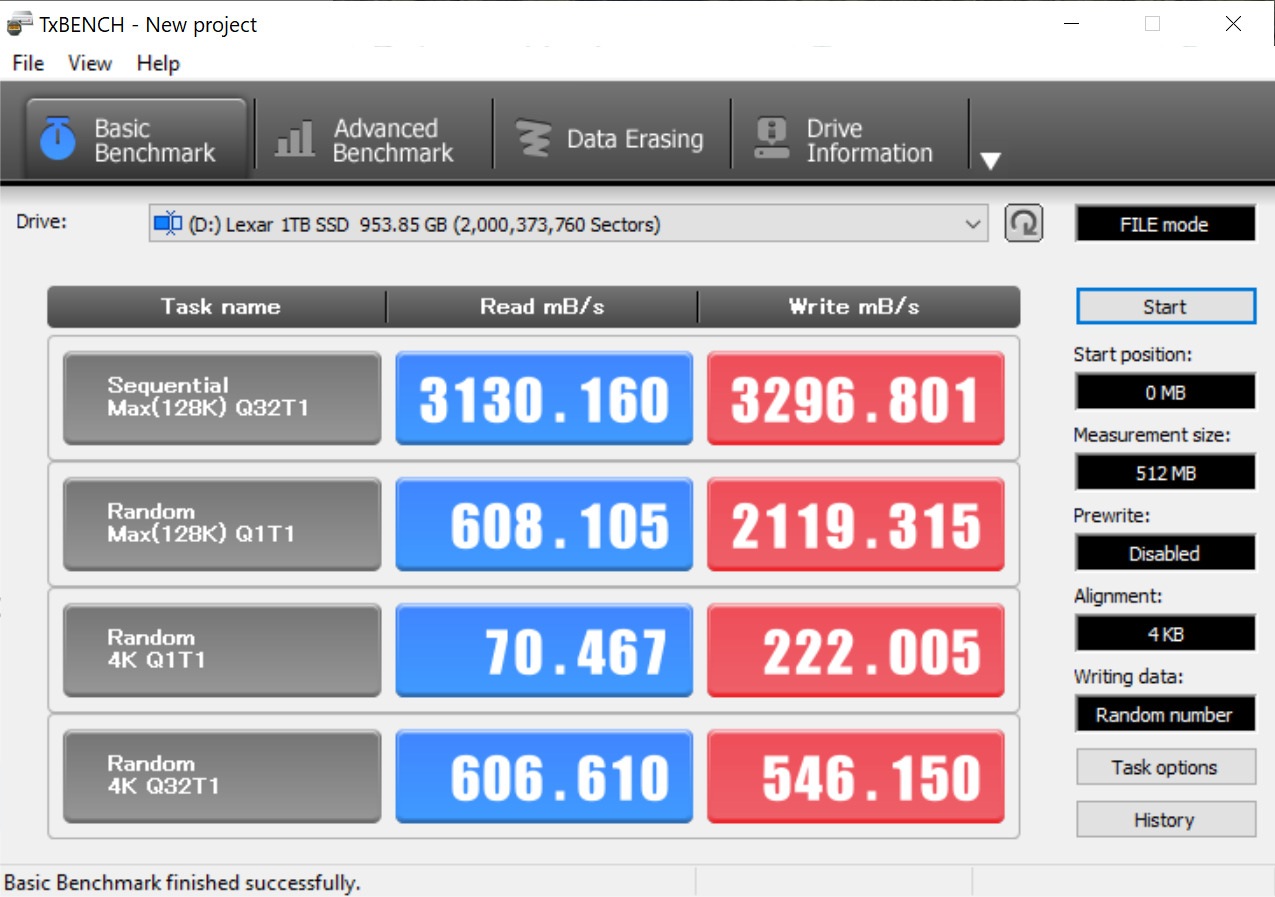Expand the toolbar overflow arrow
The height and width of the screenshot is (897, 1275).
(990, 161)
